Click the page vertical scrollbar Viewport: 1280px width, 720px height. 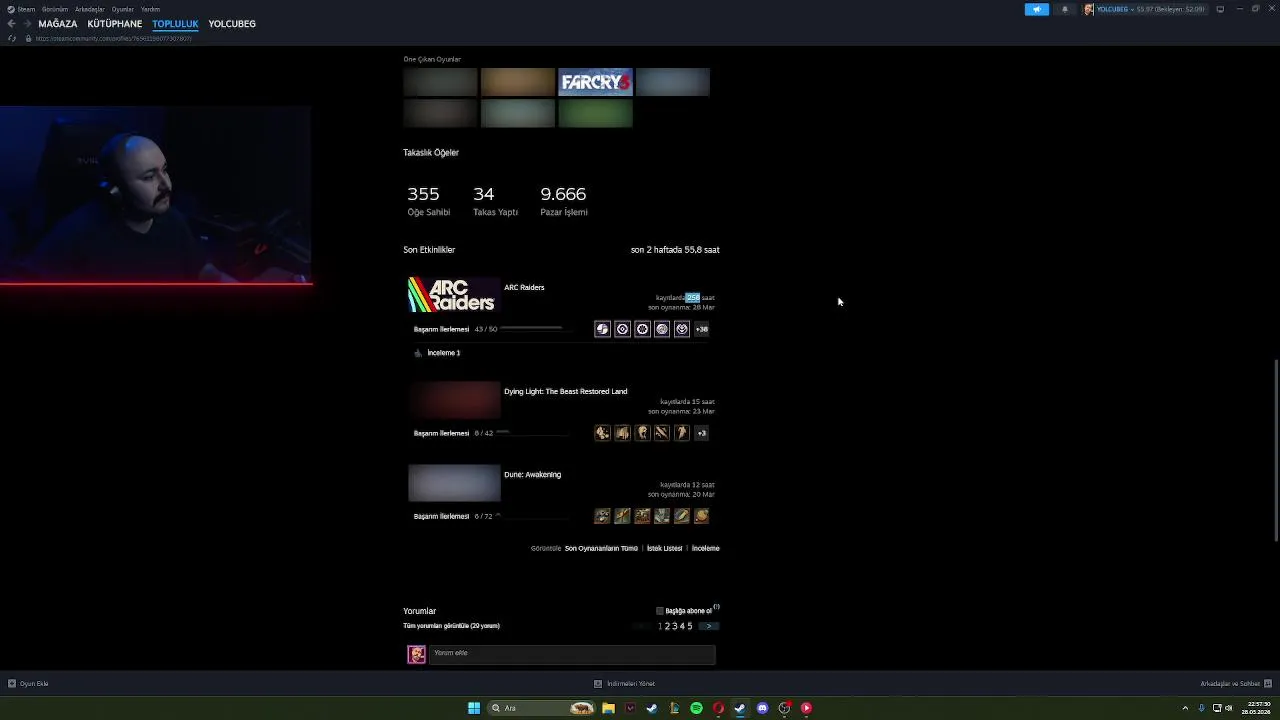[x=1275, y=450]
